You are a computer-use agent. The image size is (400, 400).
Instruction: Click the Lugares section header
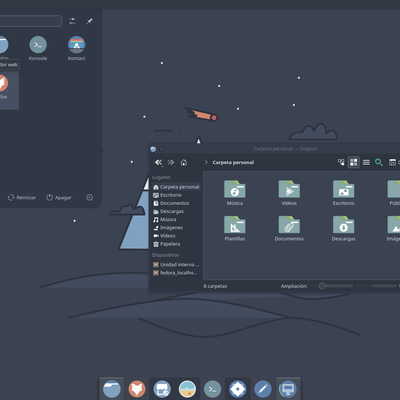pyautogui.click(x=161, y=177)
